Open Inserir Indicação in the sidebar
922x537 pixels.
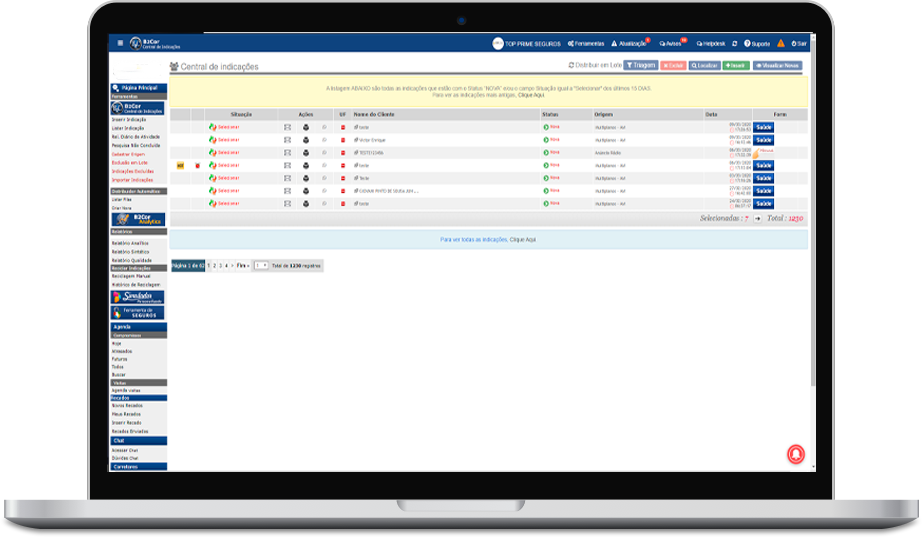pos(129,119)
